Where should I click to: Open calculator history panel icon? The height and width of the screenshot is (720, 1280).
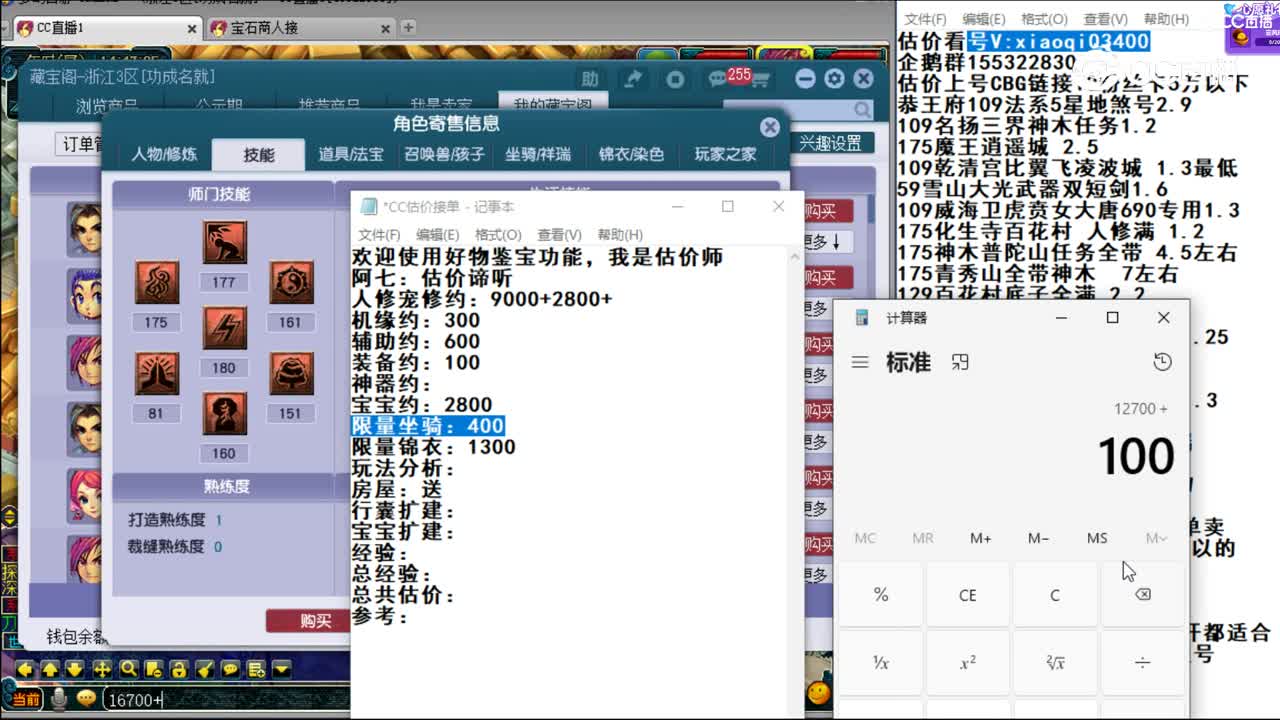[x=1162, y=362]
